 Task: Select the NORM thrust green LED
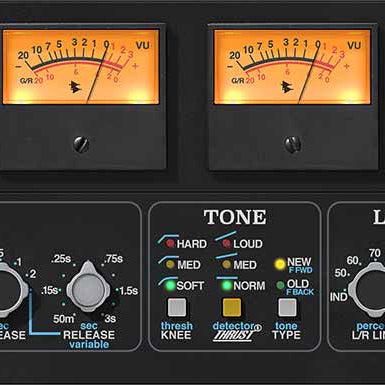click(x=227, y=286)
